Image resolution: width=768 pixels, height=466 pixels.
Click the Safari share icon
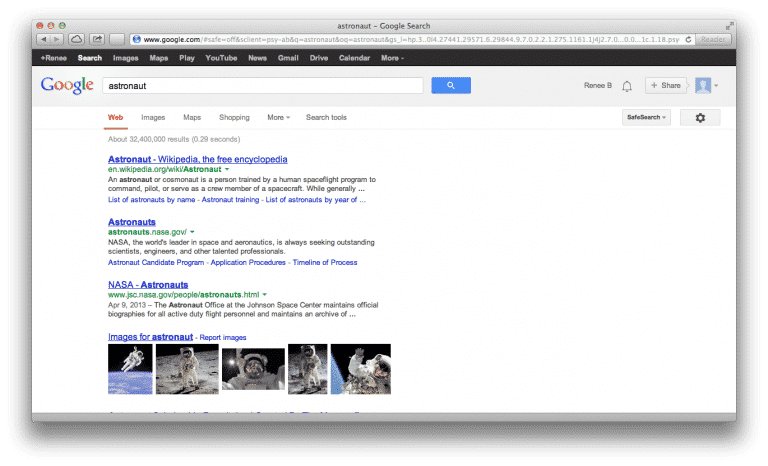point(98,39)
